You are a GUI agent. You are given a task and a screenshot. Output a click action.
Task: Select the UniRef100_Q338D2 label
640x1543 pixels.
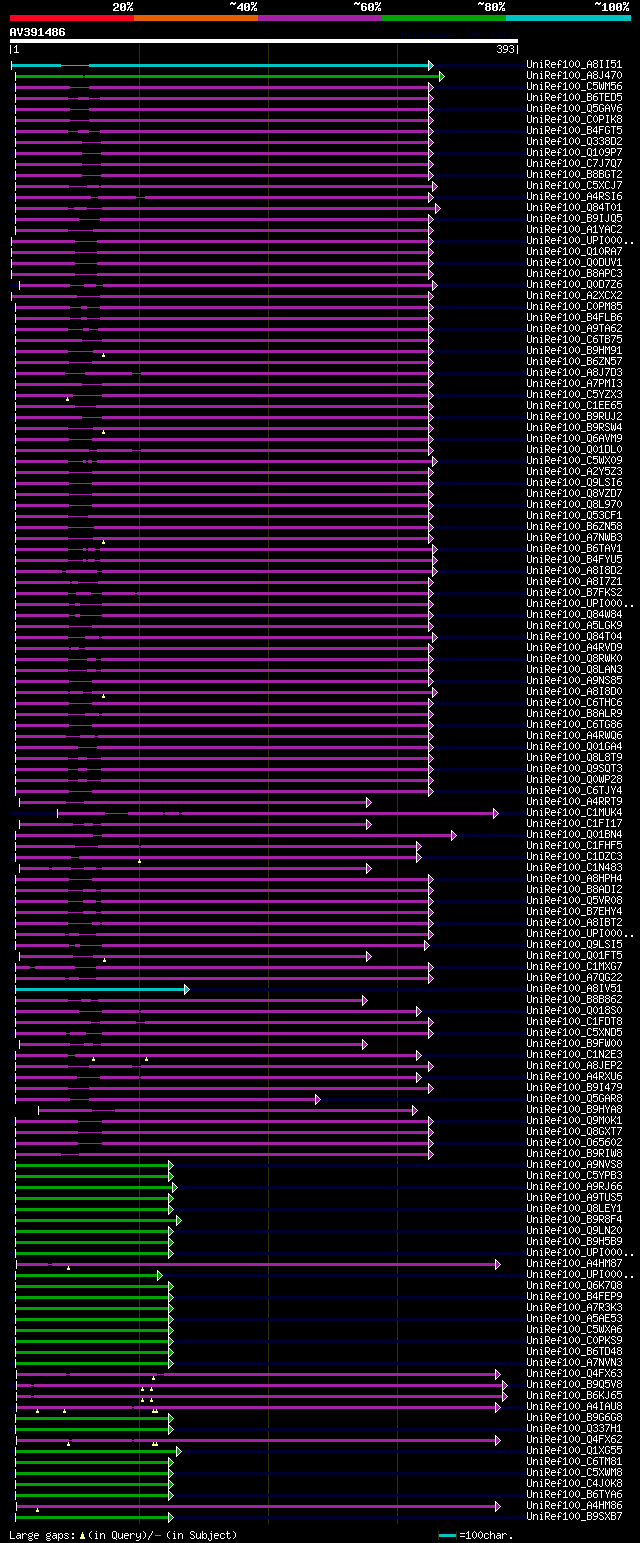(575, 142)
